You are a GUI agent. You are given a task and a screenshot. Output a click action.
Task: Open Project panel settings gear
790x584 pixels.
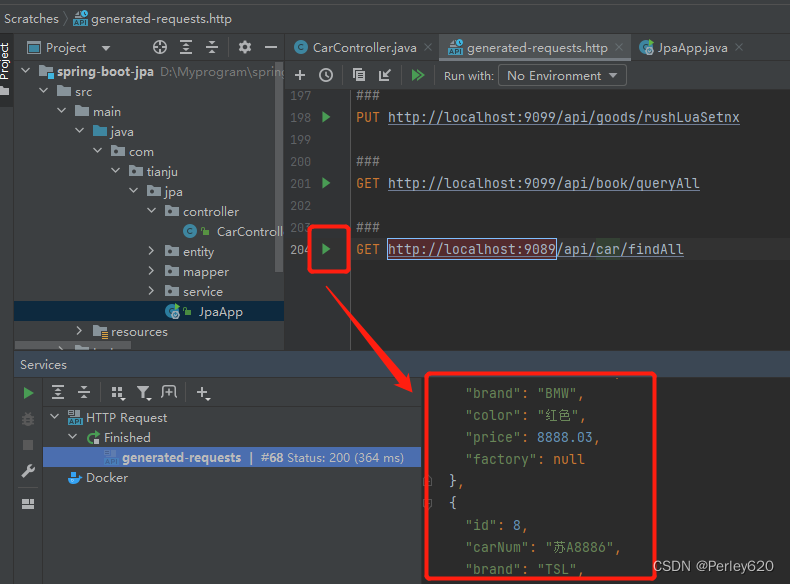coord(245,47)
